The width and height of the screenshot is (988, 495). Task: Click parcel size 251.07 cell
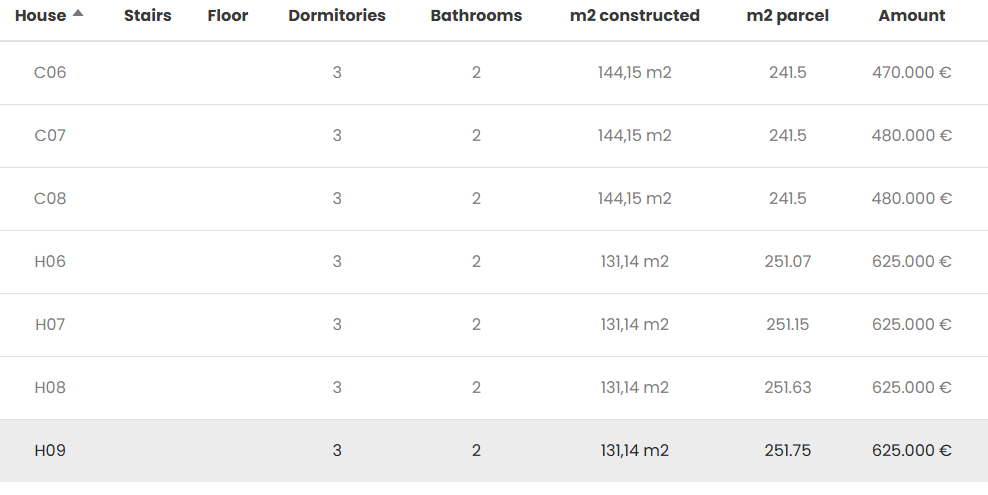(788, 262)
